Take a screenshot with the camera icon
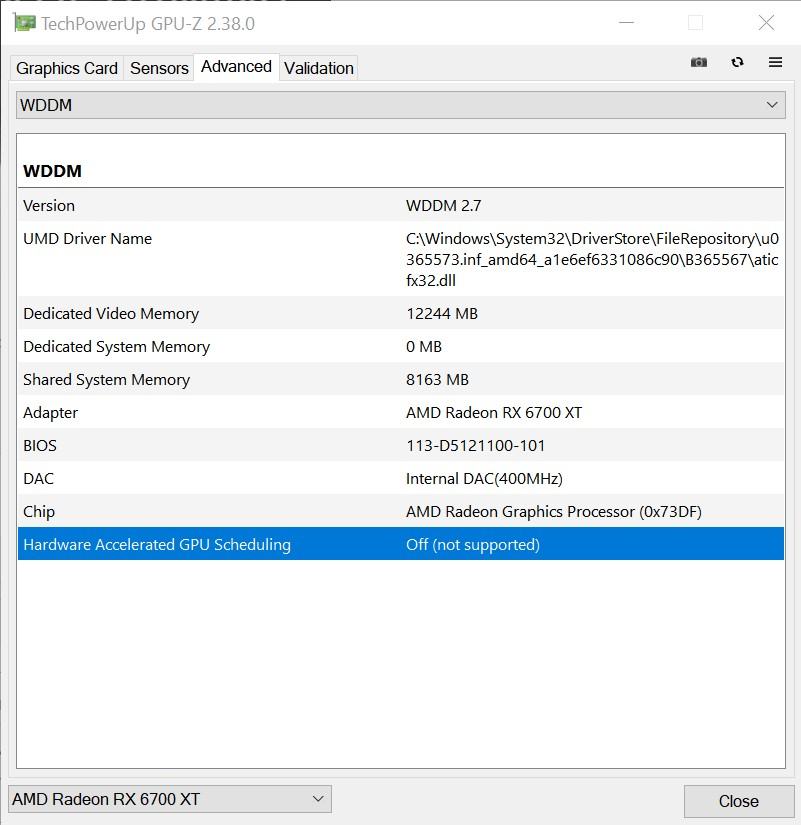This screenshot has height=825, width=801. tap(699, 63)
